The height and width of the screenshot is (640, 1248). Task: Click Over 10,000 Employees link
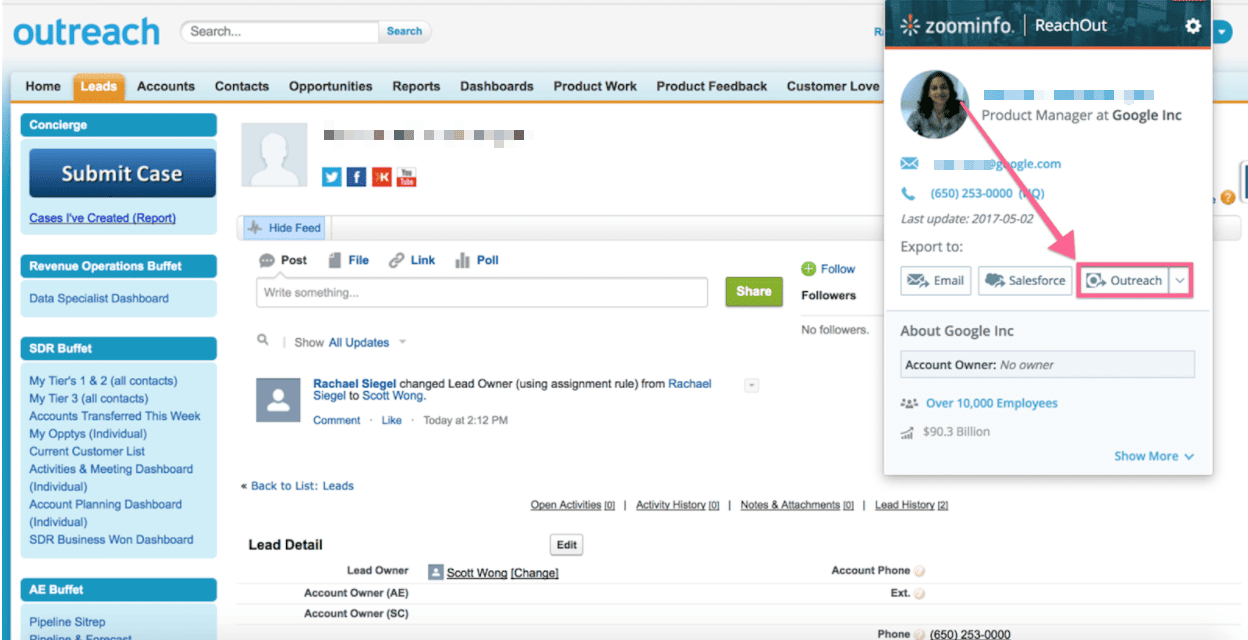(x=991, y=403)
